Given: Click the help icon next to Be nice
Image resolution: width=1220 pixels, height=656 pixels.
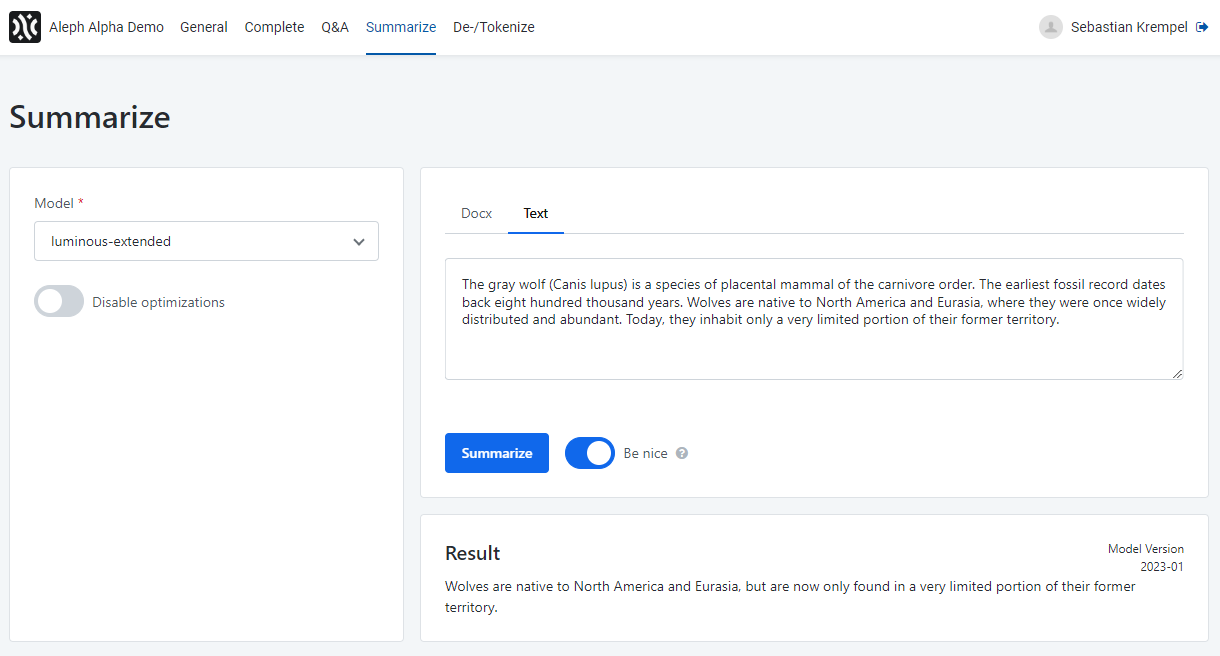Looking at the screenshot, I should (x=682, y=453).
